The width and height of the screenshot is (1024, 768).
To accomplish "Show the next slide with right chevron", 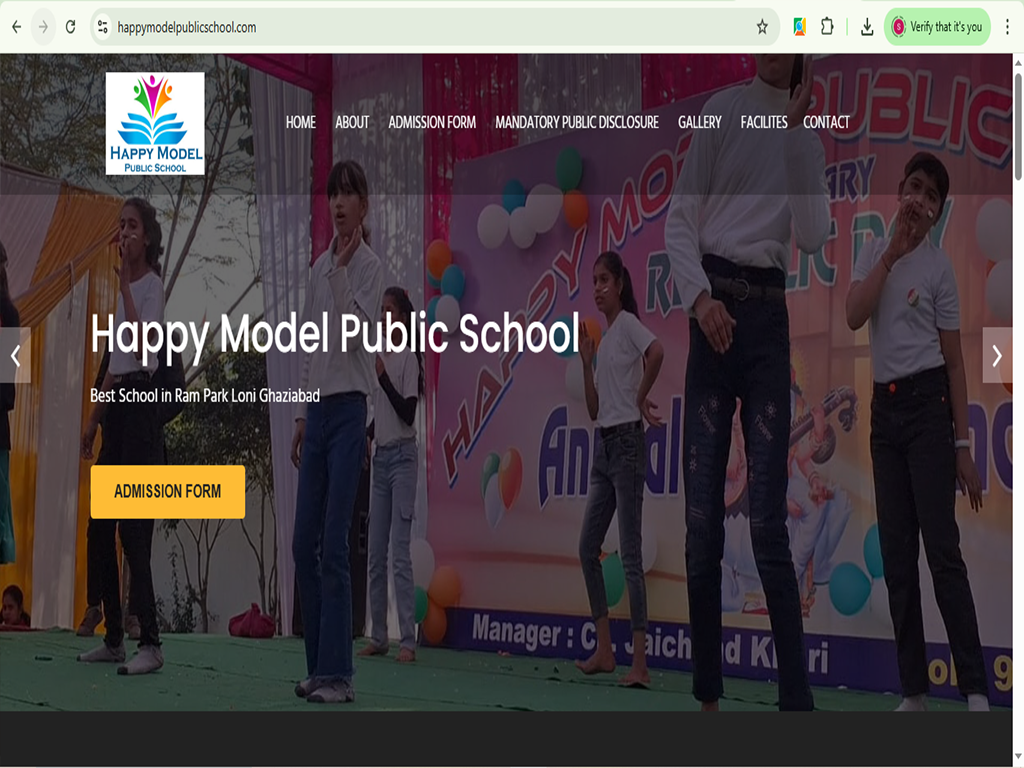I will 997,355.
